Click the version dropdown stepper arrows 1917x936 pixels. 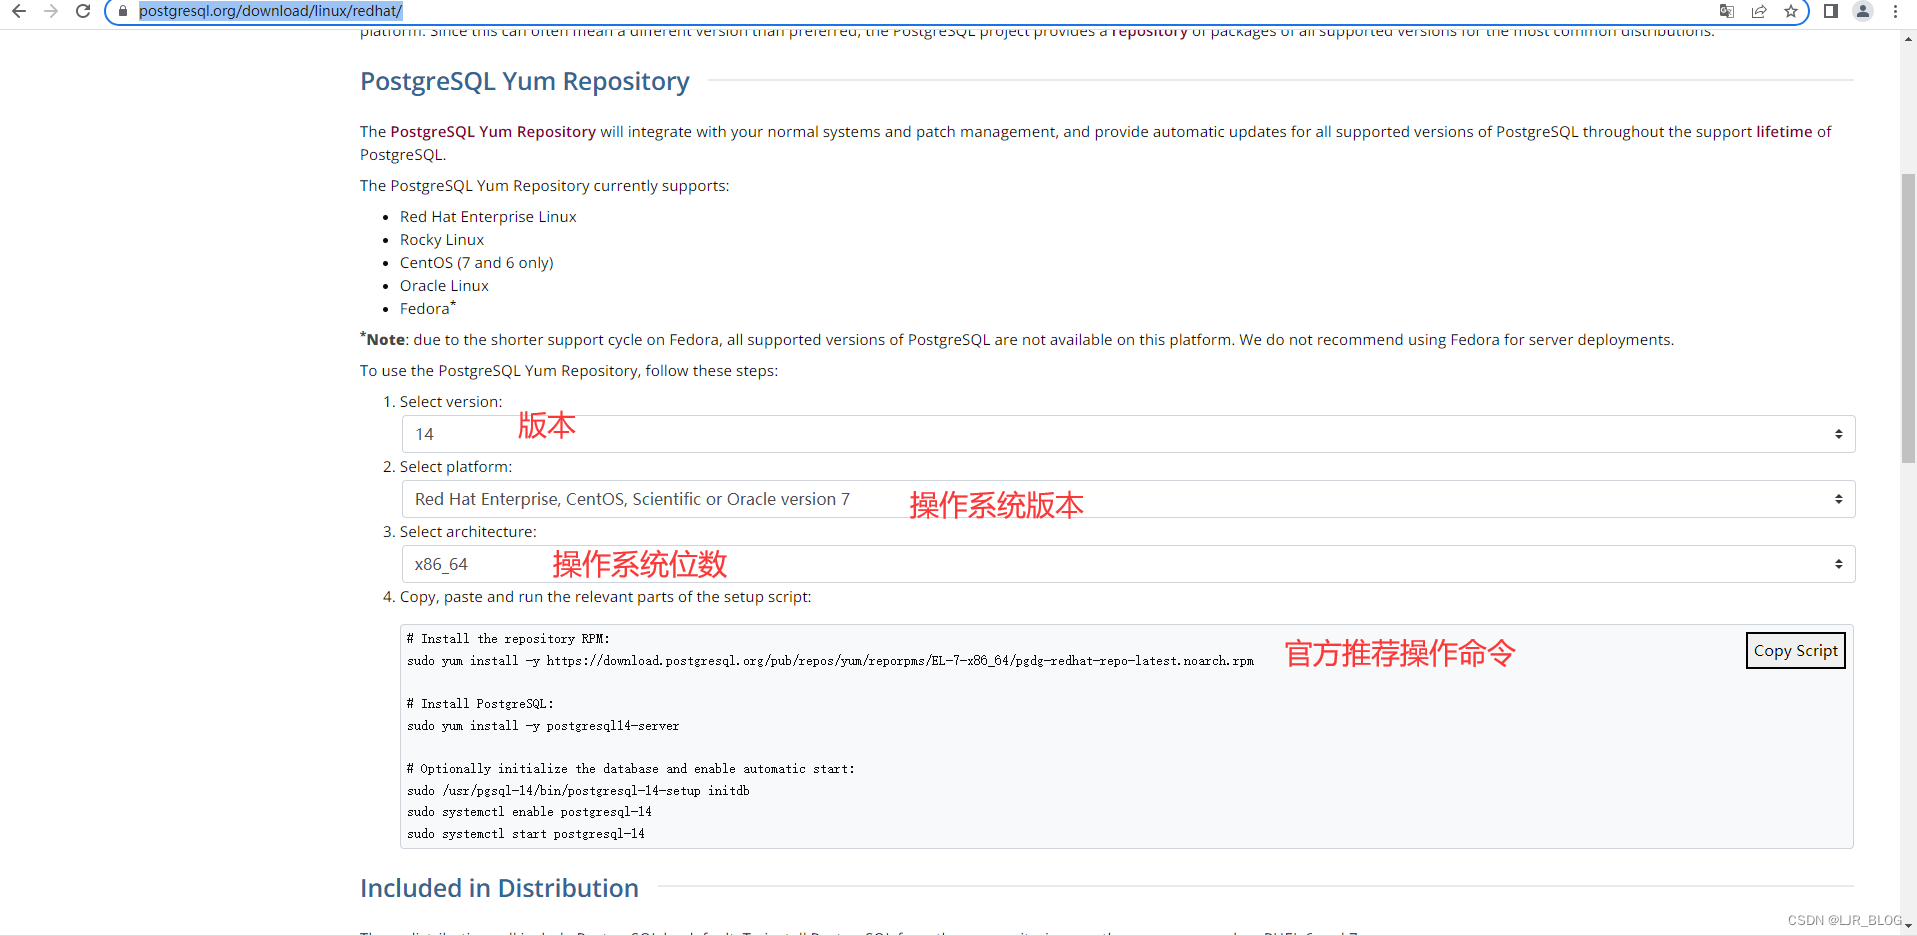pyautogui.click(x=1838, y=433)
